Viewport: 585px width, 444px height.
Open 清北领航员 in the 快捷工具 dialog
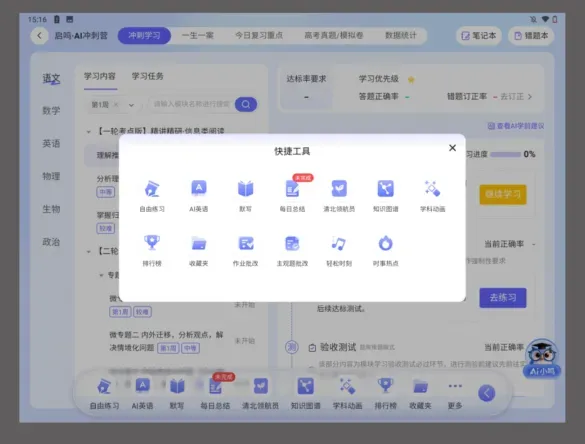coord(339,196)
